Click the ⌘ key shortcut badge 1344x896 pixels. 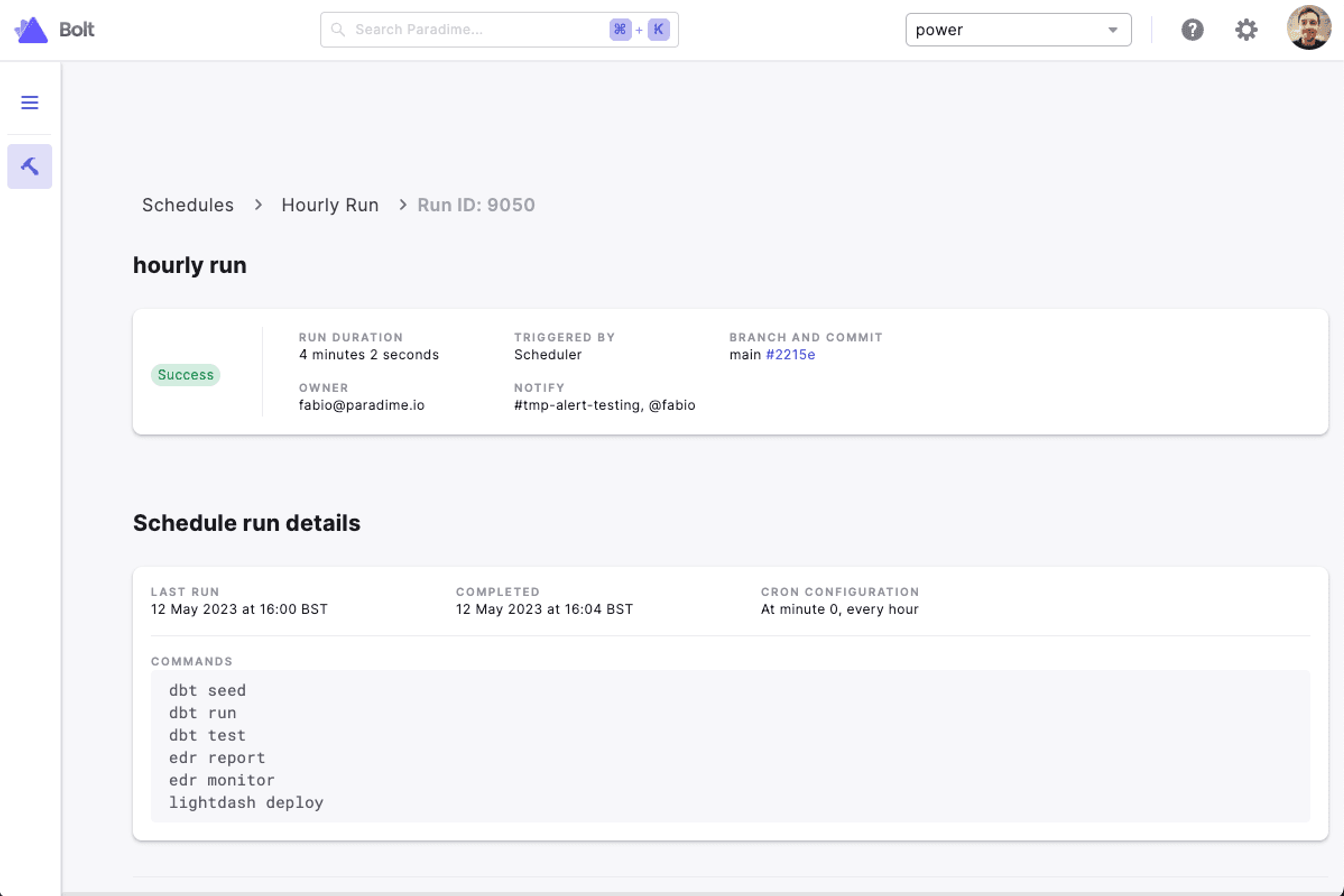[x=620, y=30]
